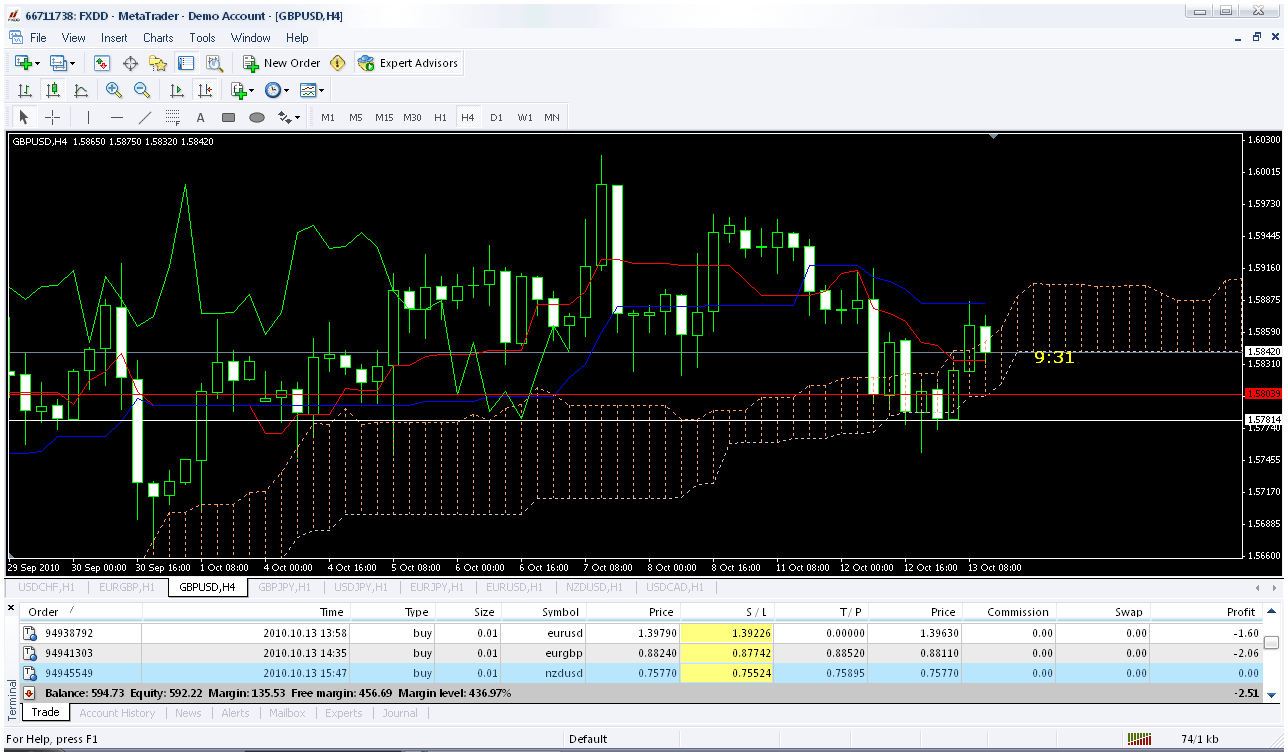Image resolution: width=1288 pixels, height=752 pixels.
Task: Switch to the EURGBP,H1 chart tab
Action: click(x=127, y=587)
